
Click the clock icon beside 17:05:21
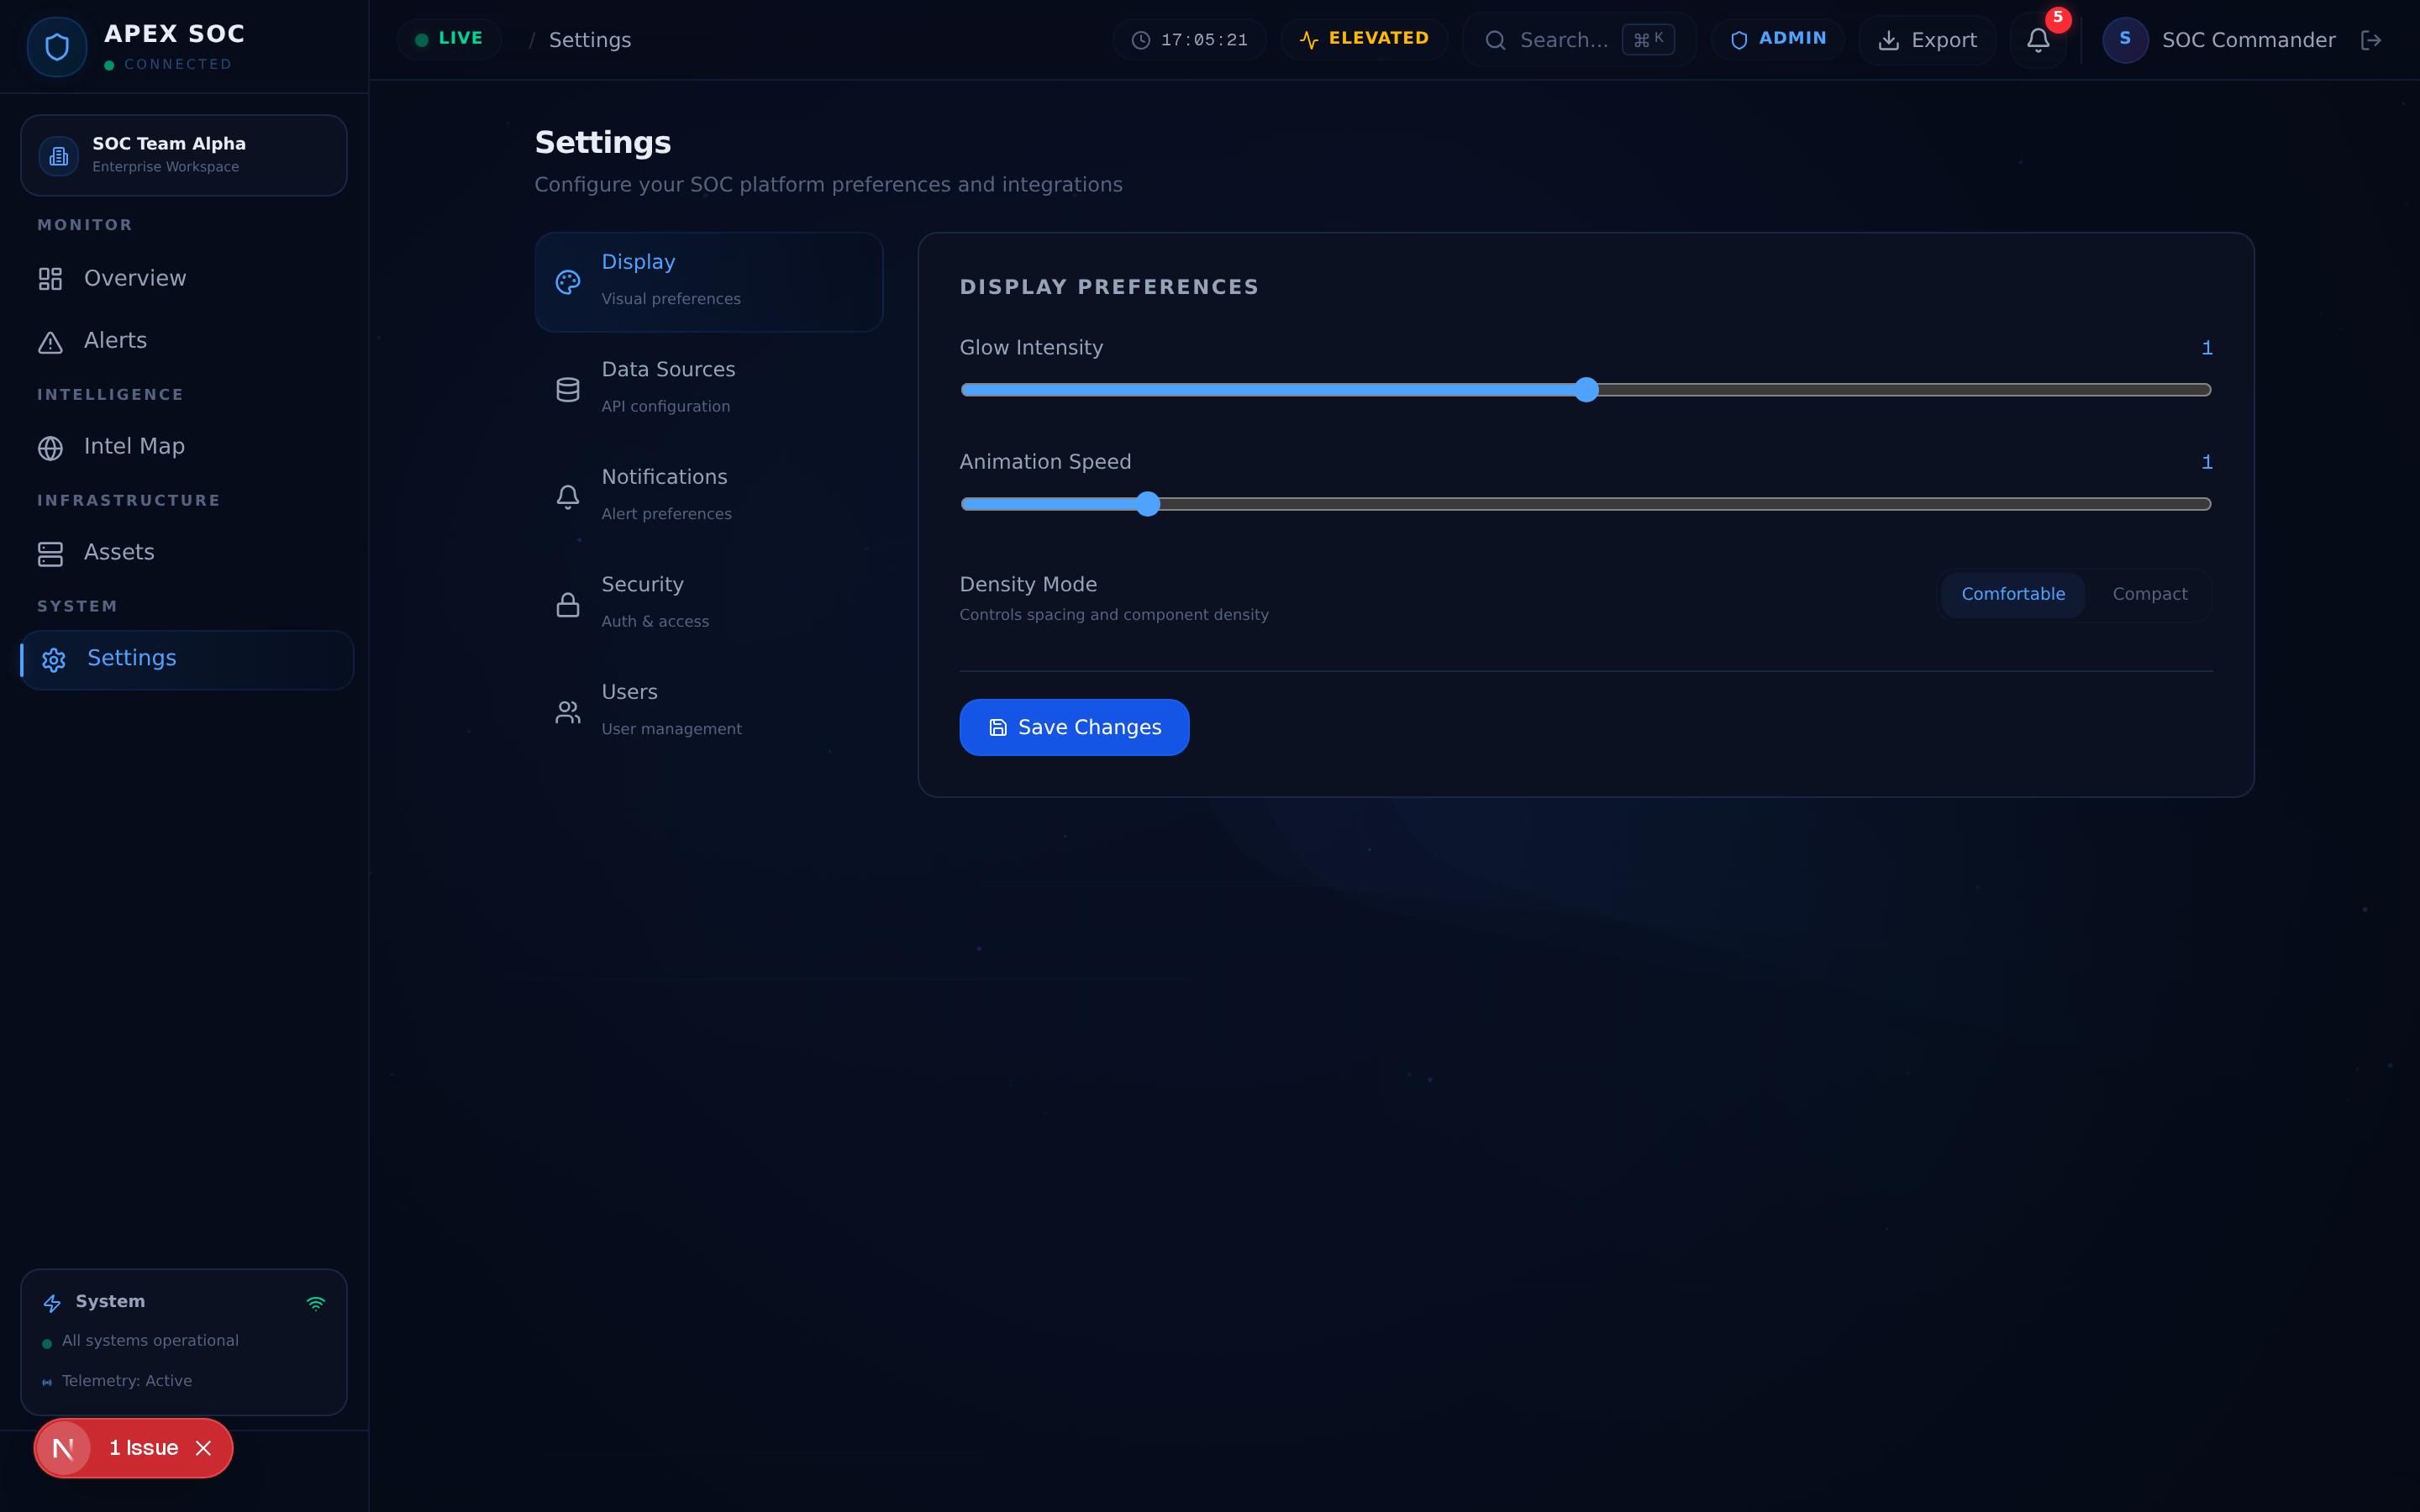coord(1140,40)
